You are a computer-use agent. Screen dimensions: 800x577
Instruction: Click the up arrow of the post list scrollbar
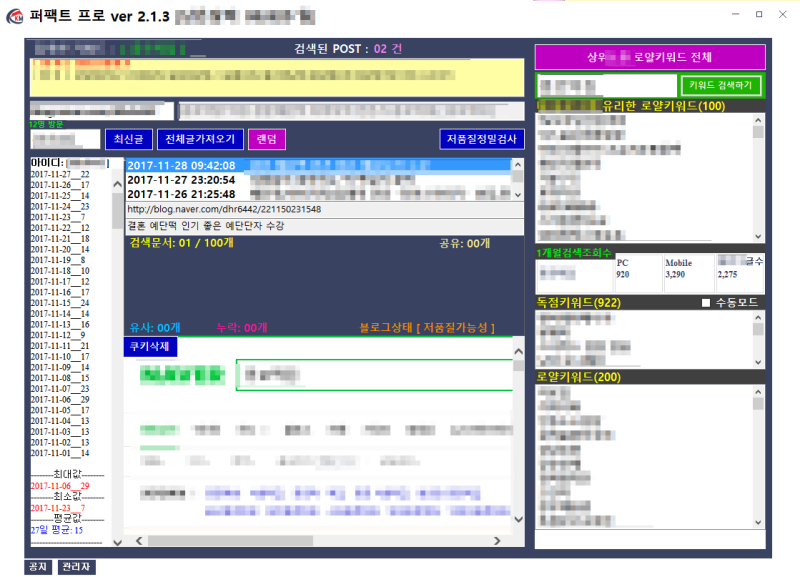coord(517,165)
